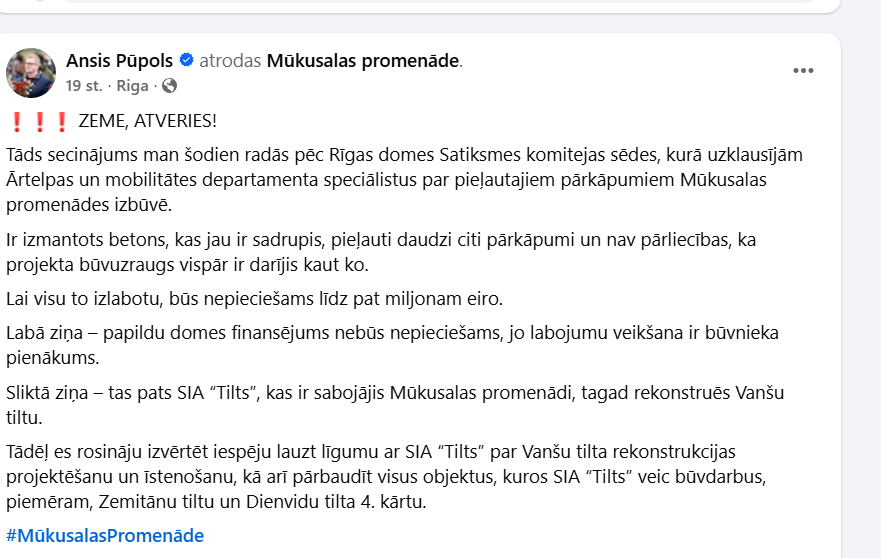Image resolution: width=881 pixels, height=558 pixels.
Task: Open the Mūkusalas promenāde location link
Action: tap(363, 61)
